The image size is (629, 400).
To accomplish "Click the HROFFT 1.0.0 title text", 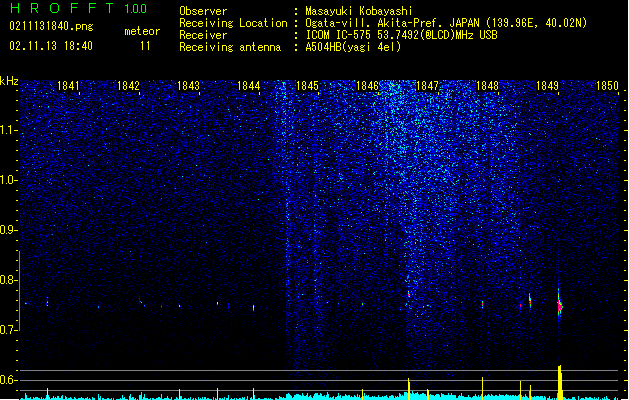I will (79, 8).
